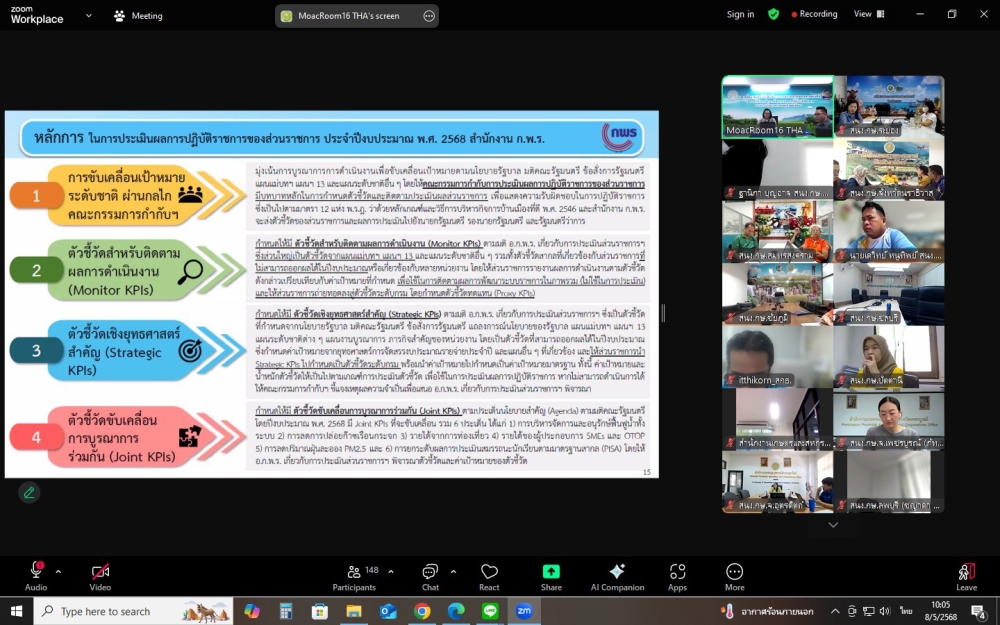Expand the chevron next to Participants

point(390,571)
